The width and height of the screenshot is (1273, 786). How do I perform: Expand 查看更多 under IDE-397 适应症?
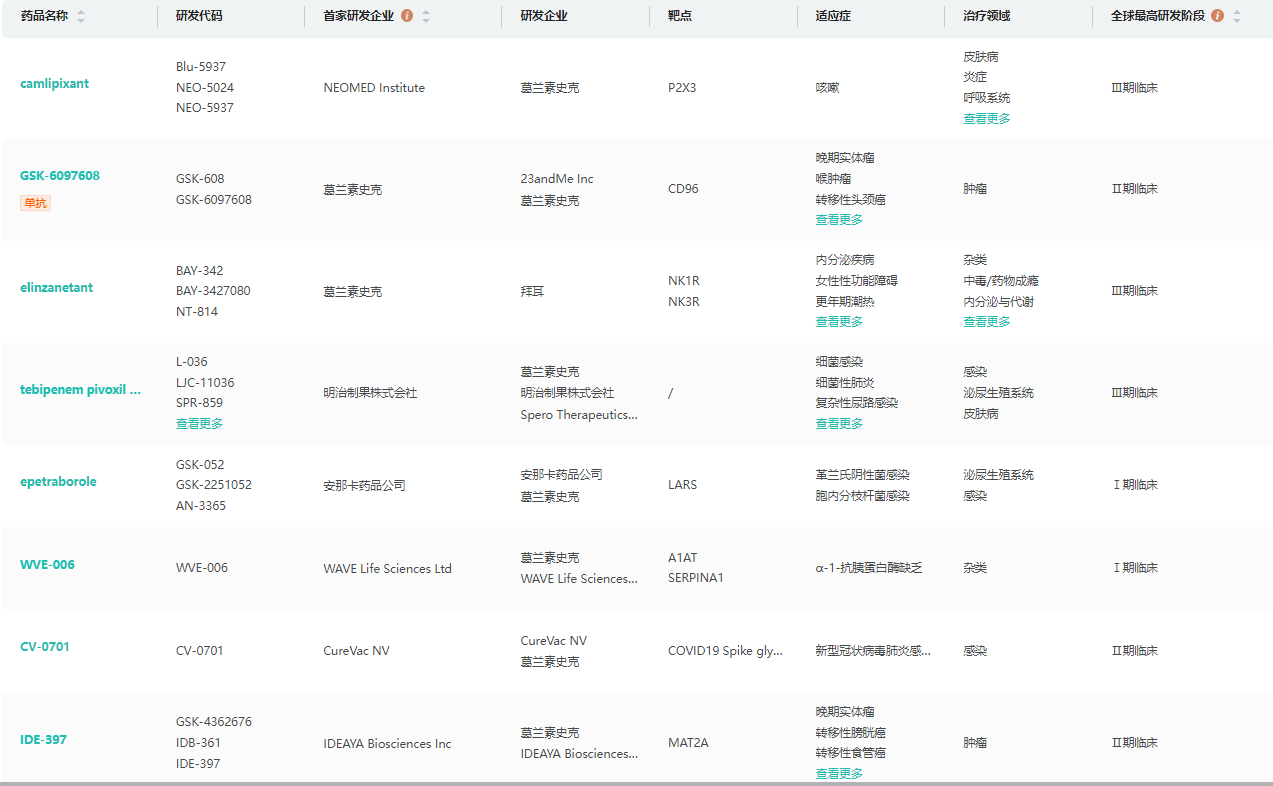click(838, 773)
